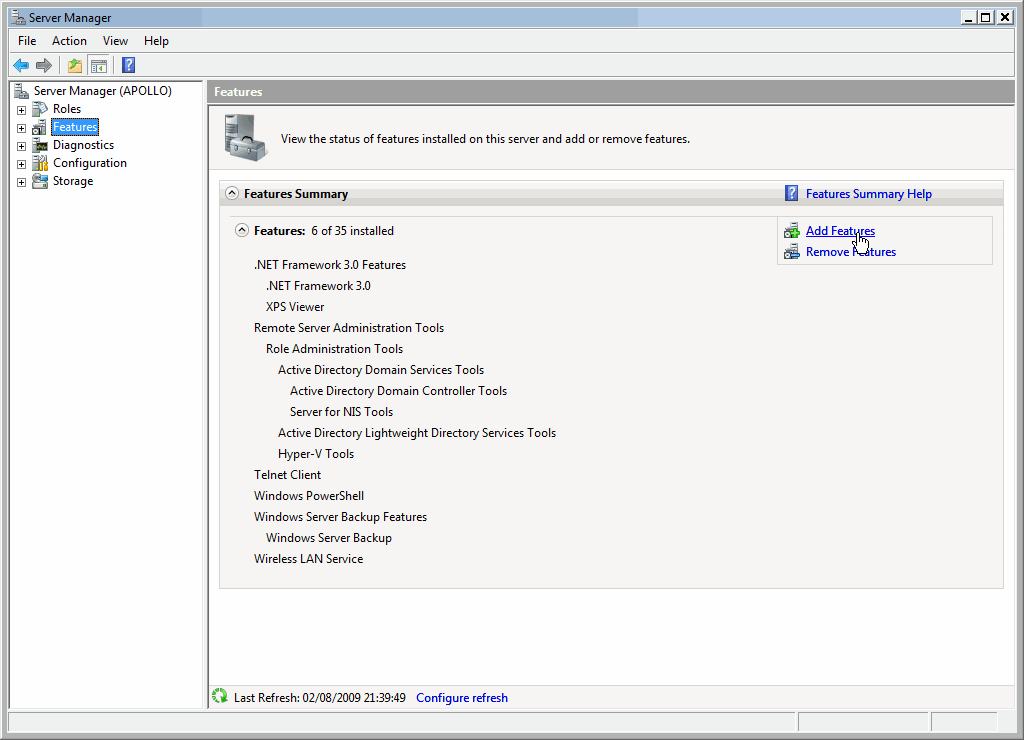This screenshot has height=740, width=1024.
Task: Click the Diagnostics node icon
Action: (40, 145)
